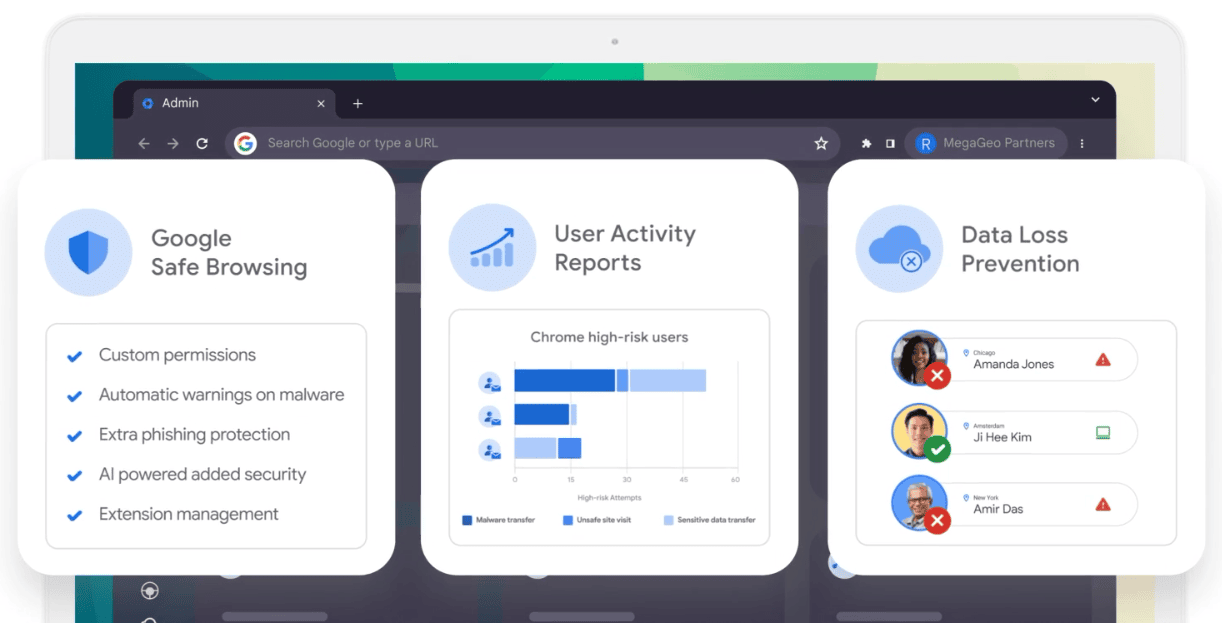Open the MegaGeo Partners profile button

click(x=986, y=144)
